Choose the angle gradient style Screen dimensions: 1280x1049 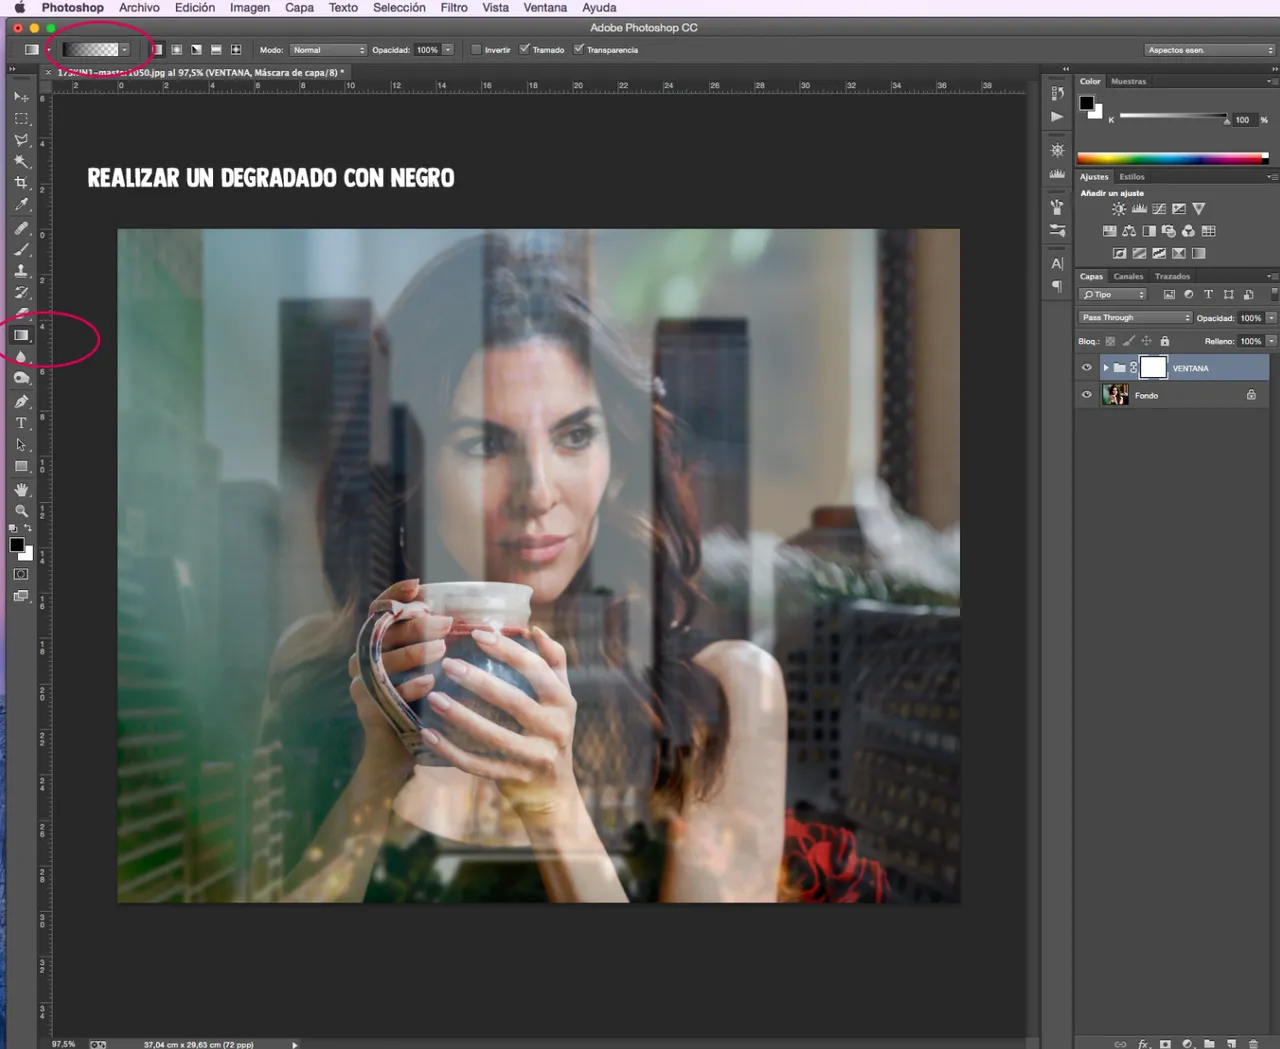click(196, 50)
